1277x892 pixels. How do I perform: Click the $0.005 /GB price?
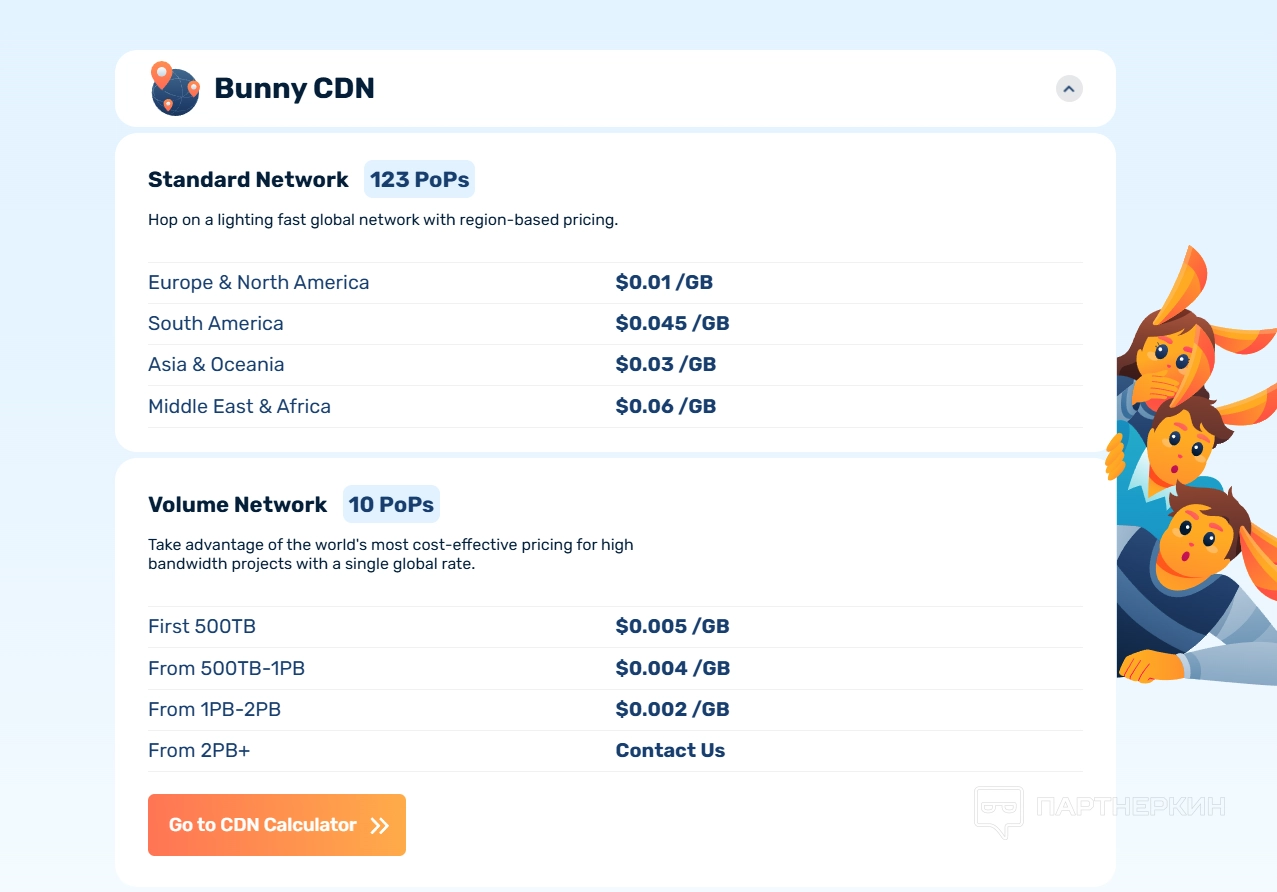pos(672,627)
